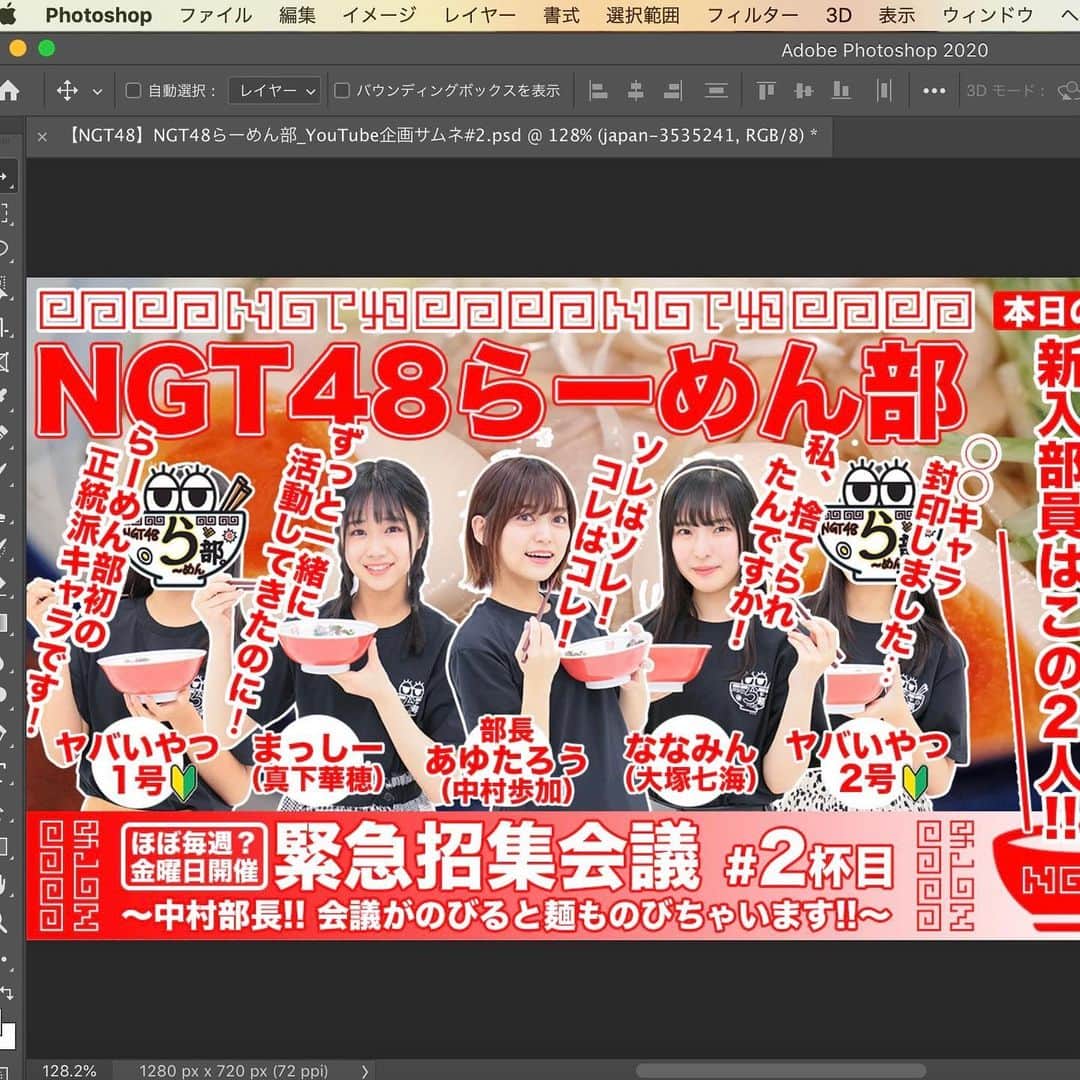Viewport: 1080px width, 1080px height.
Task: Open the 書式 menu
Action: 561,15
